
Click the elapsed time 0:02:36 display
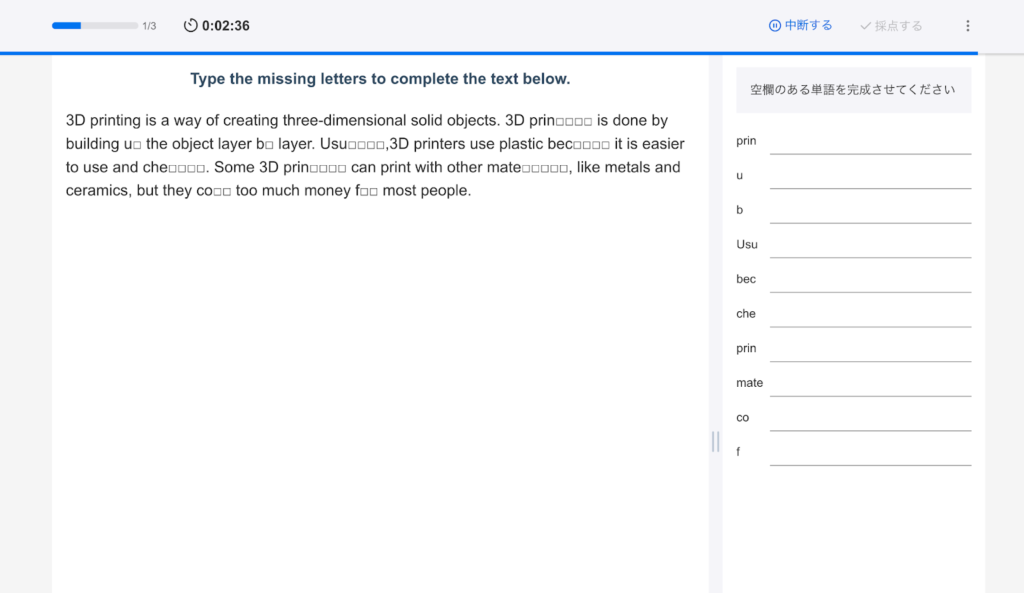pyautogui.click(x=226, y=26)
